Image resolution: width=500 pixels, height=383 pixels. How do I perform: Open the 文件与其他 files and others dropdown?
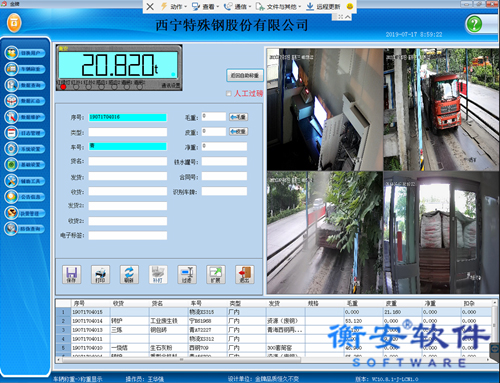(x=278, y=6)
